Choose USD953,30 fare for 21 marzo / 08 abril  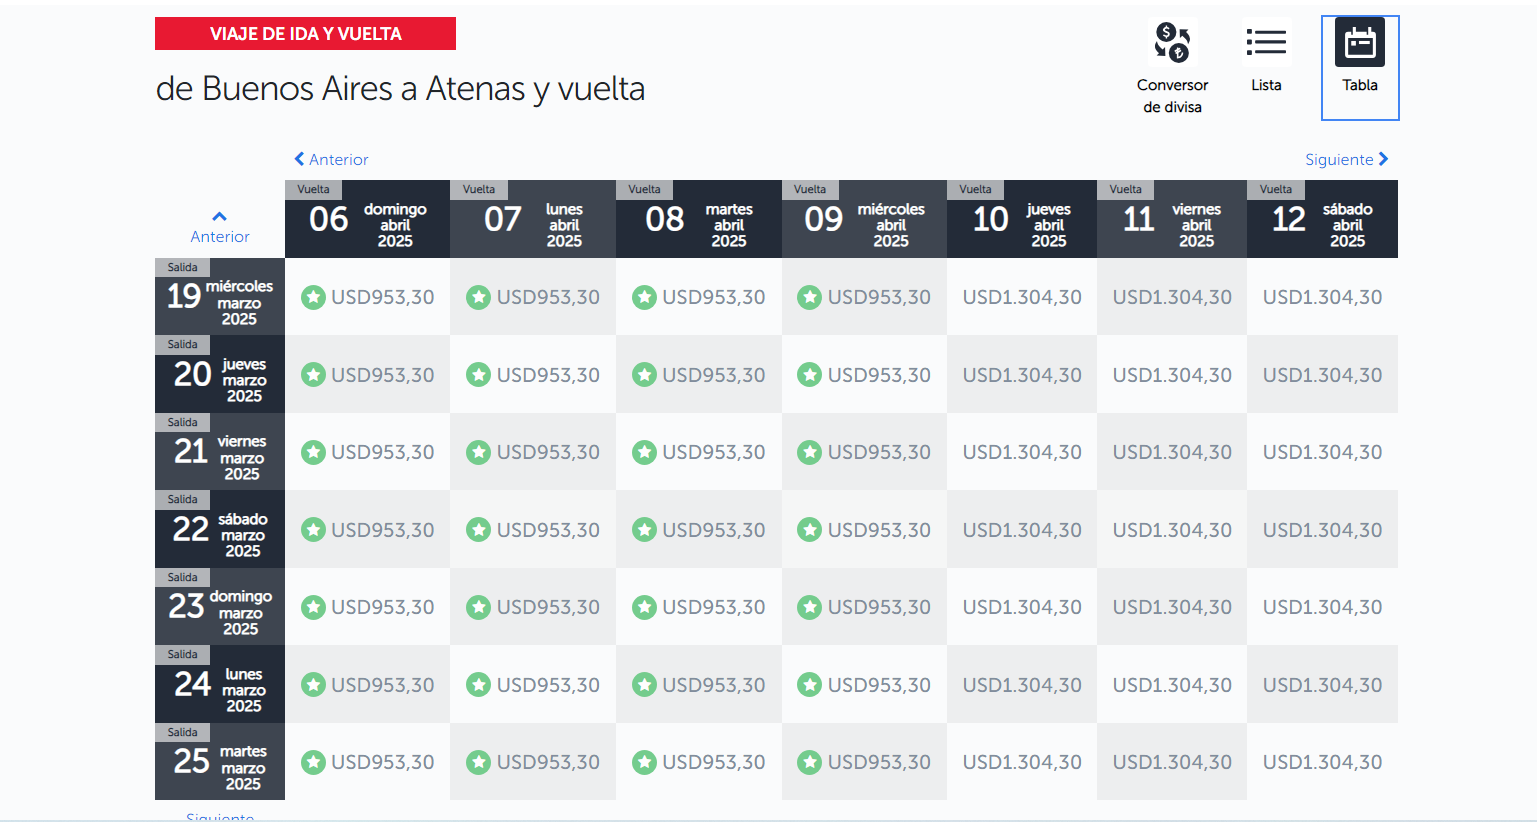[699, 452]
